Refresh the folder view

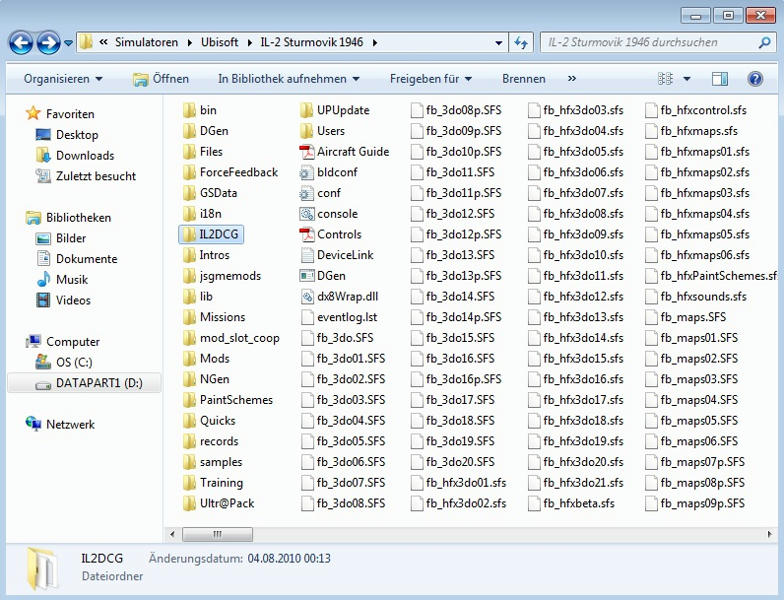521,43
